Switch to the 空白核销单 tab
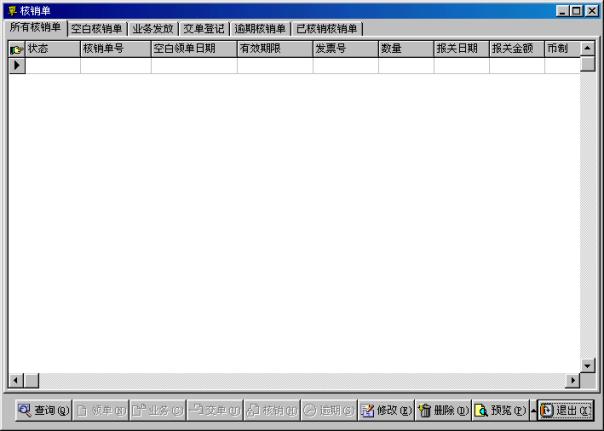 [97, 29]
